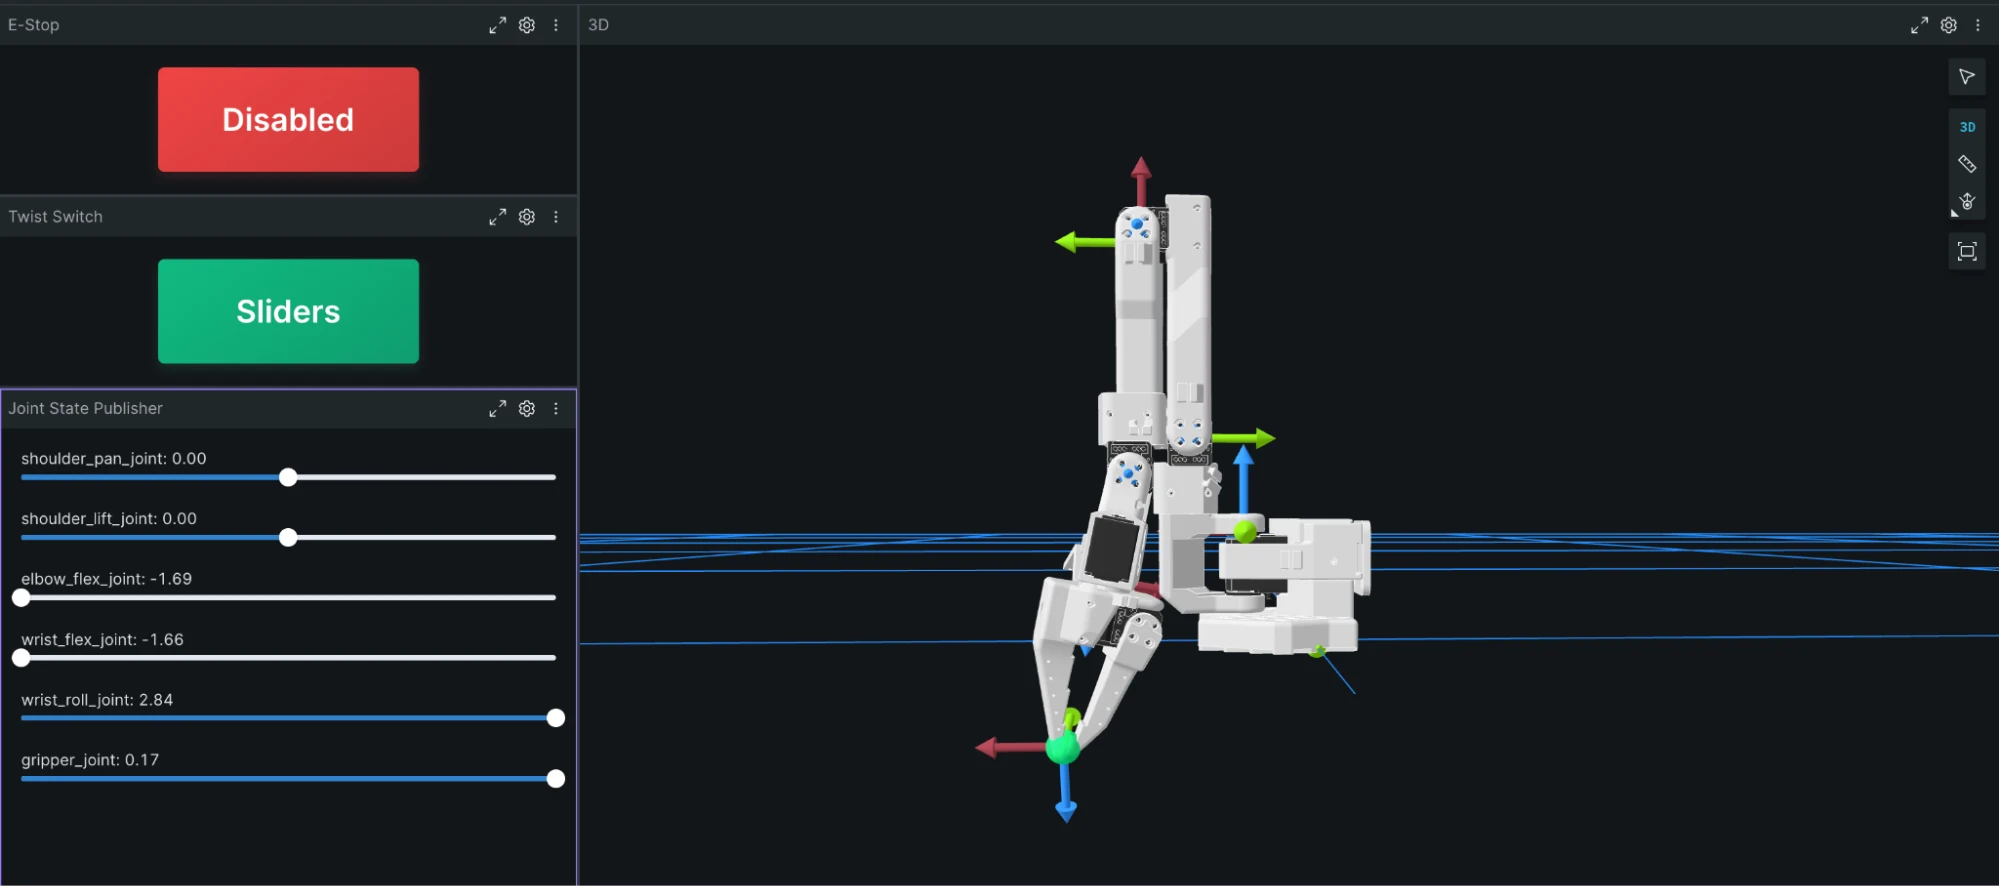The height and width of the screenshot is (887, 1999).
Task: Select the Joint State Publisher panel title
Action: pyautogui.click(x=86, y=409)
